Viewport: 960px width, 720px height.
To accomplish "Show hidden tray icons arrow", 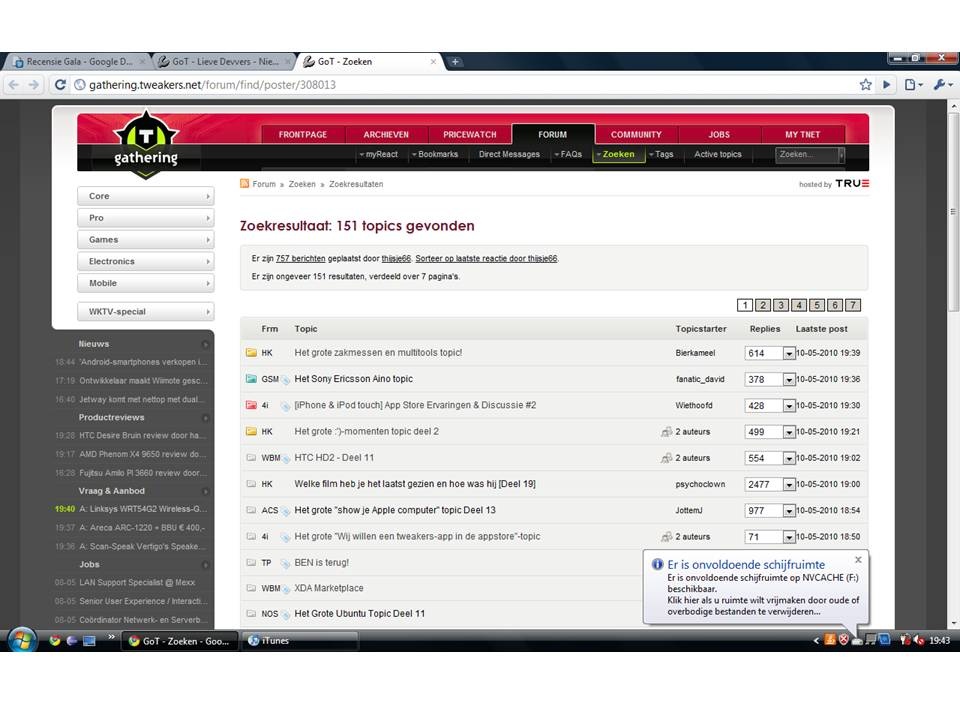I will coord(816,640).
